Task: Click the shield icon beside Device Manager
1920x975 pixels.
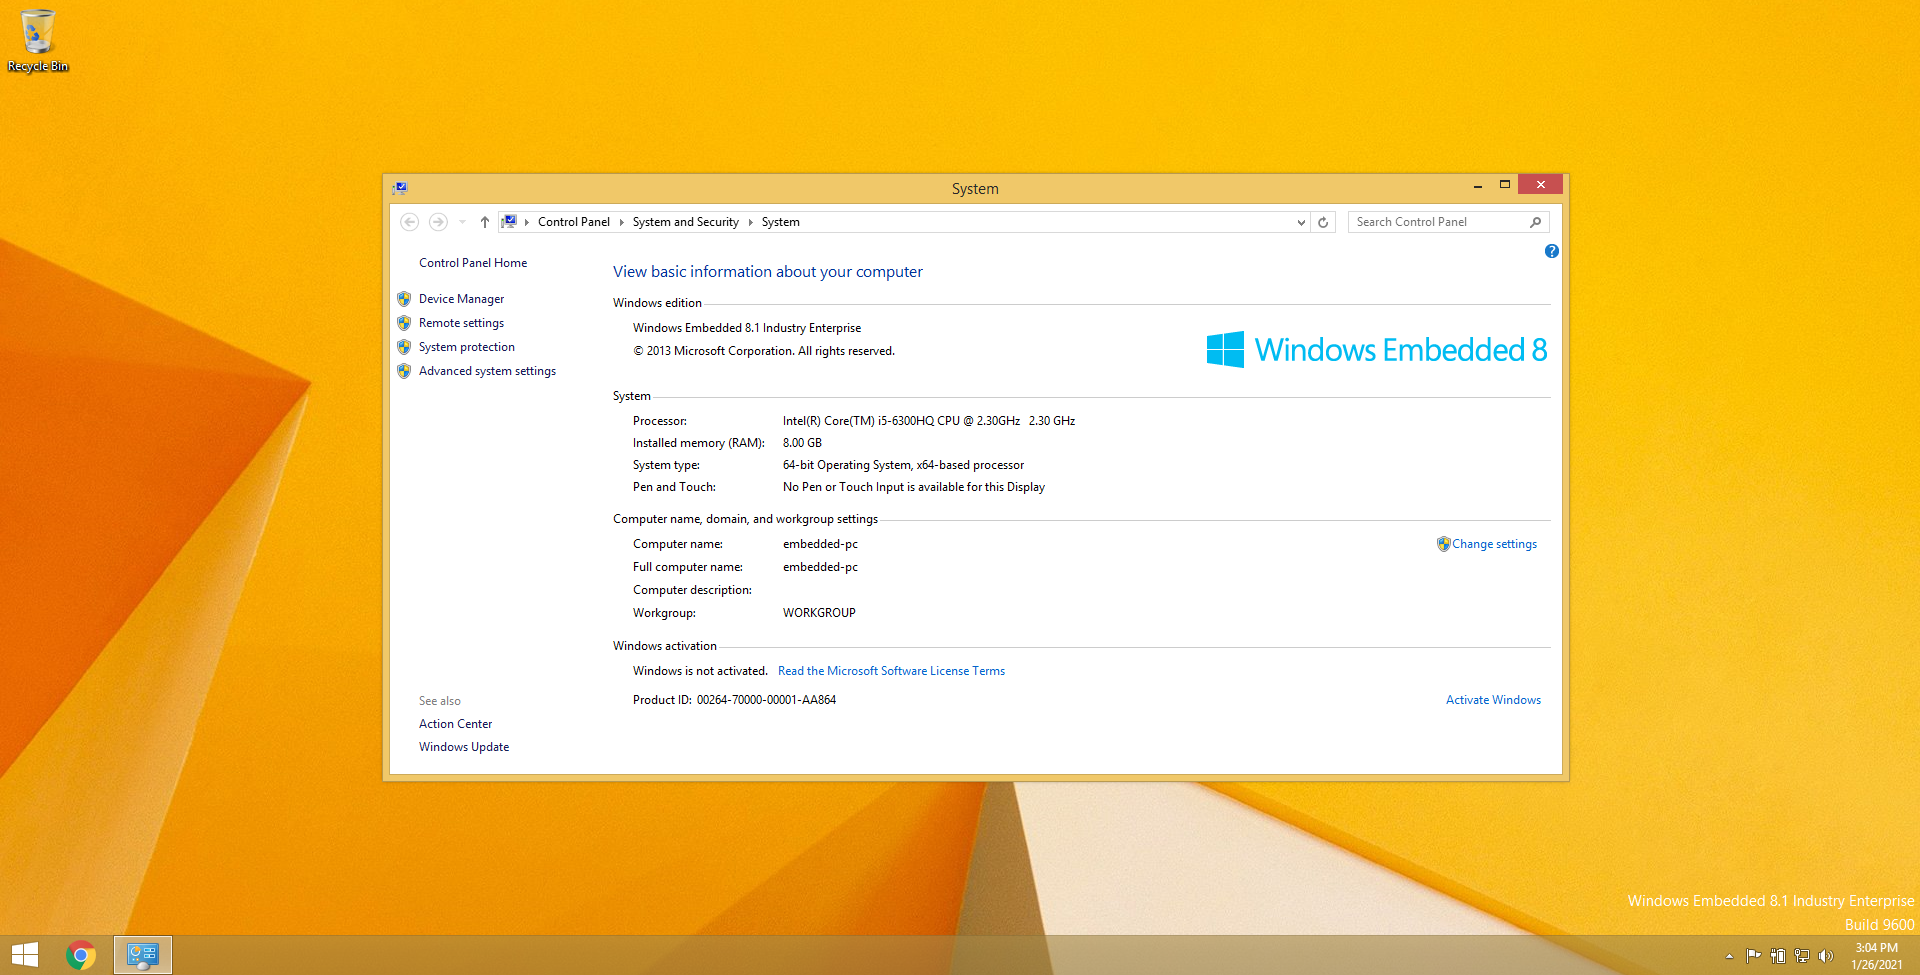Action: pyautogui.click(x=404, y=299)
